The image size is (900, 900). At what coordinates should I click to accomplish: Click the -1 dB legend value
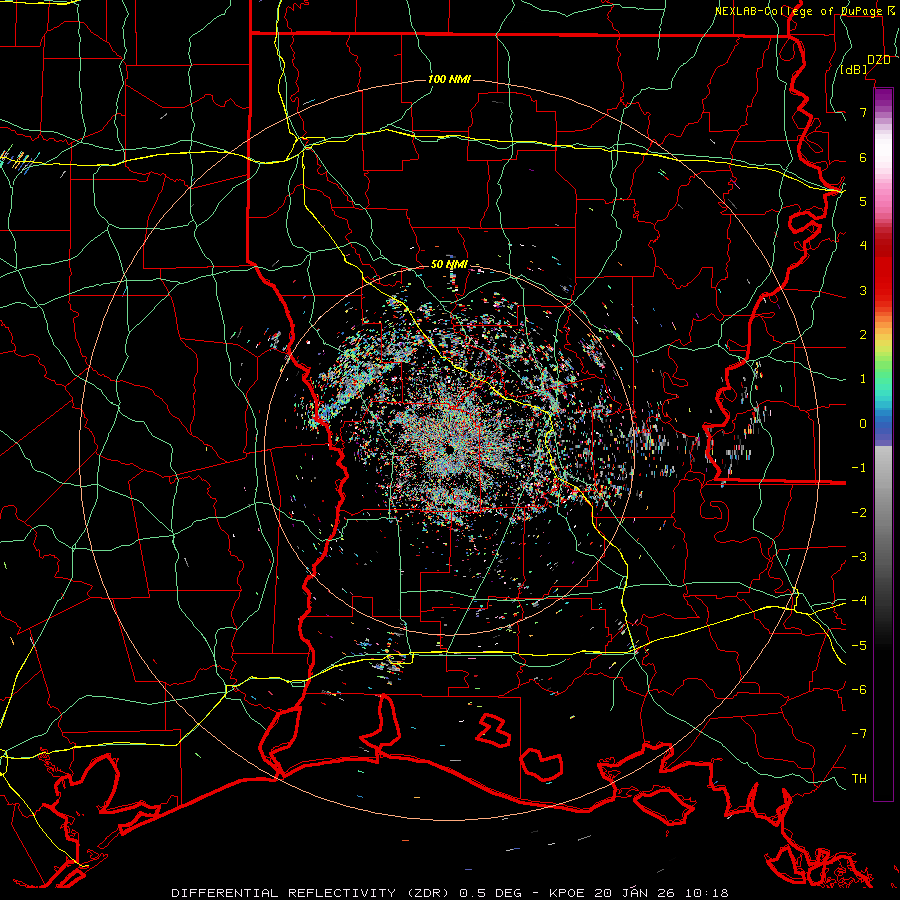(x=859, y=468)
